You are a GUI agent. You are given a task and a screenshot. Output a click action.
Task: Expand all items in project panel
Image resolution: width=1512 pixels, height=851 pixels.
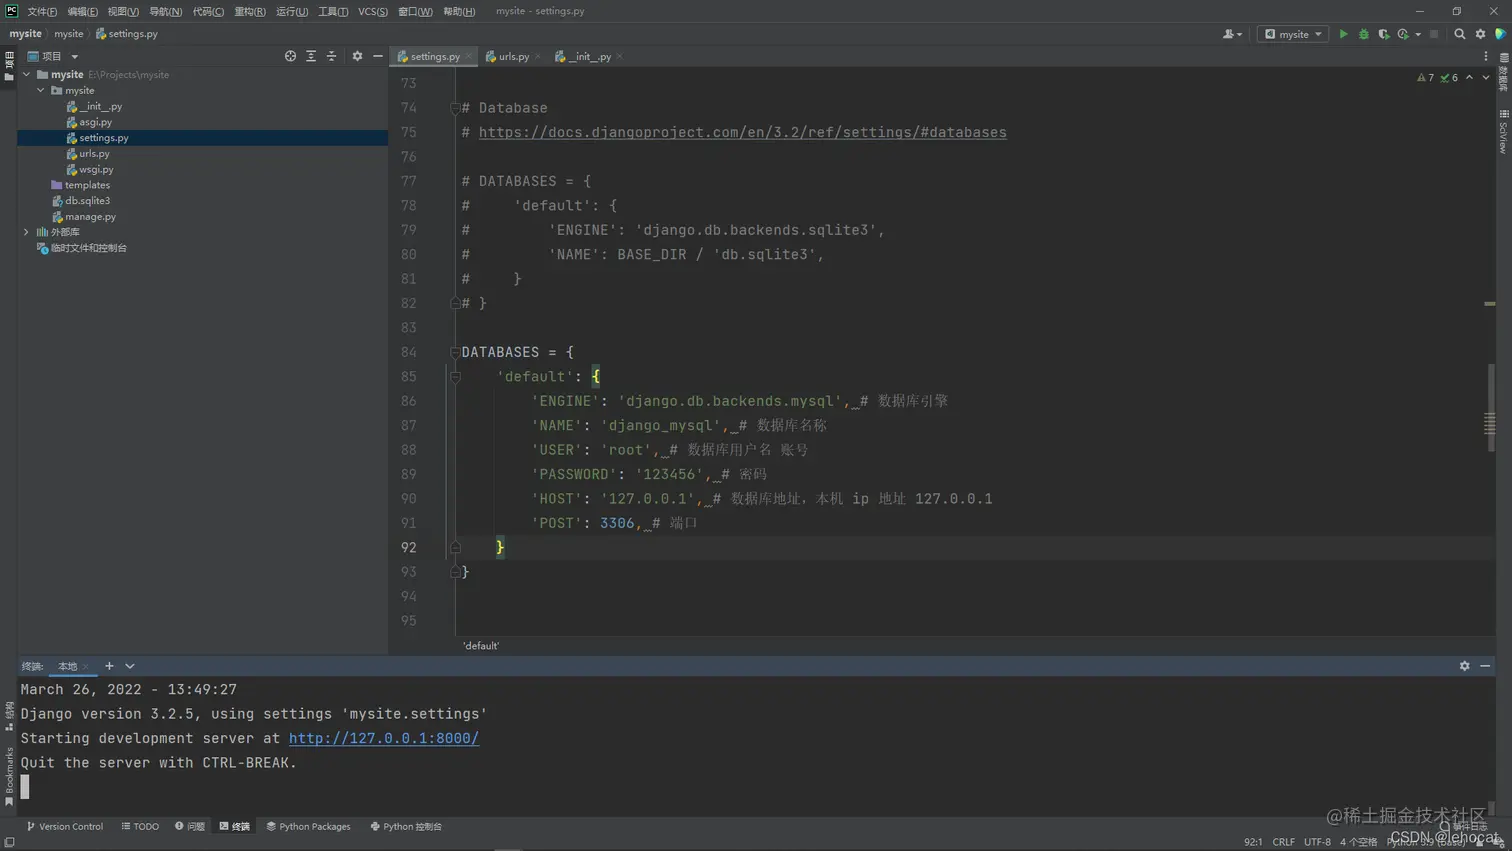tap(311, 56)
